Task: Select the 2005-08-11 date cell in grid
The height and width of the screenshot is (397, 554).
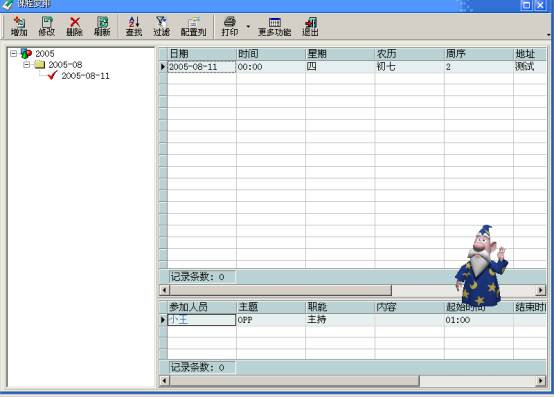Action: point(202,67)
